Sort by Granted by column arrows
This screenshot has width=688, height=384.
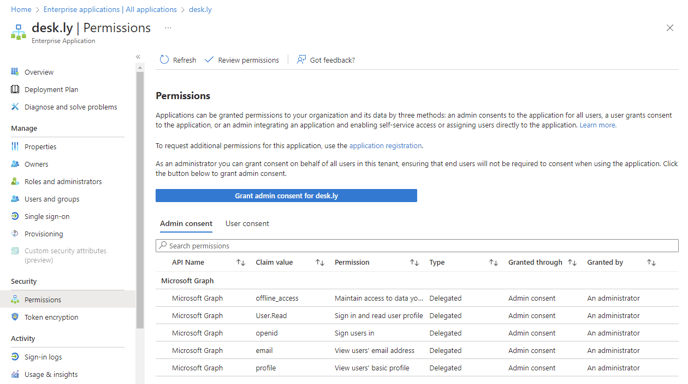coord(651,262)
